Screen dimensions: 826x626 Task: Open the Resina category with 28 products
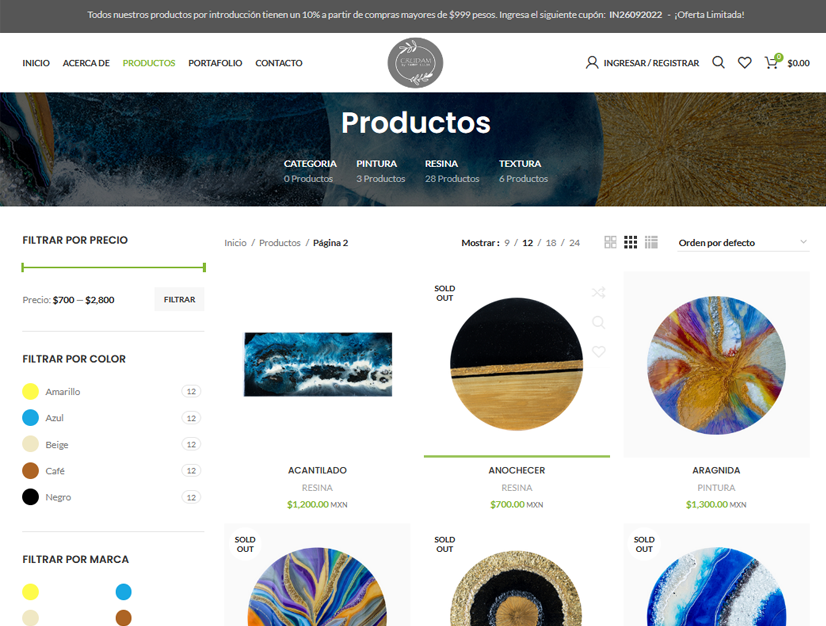click(452, 171)
